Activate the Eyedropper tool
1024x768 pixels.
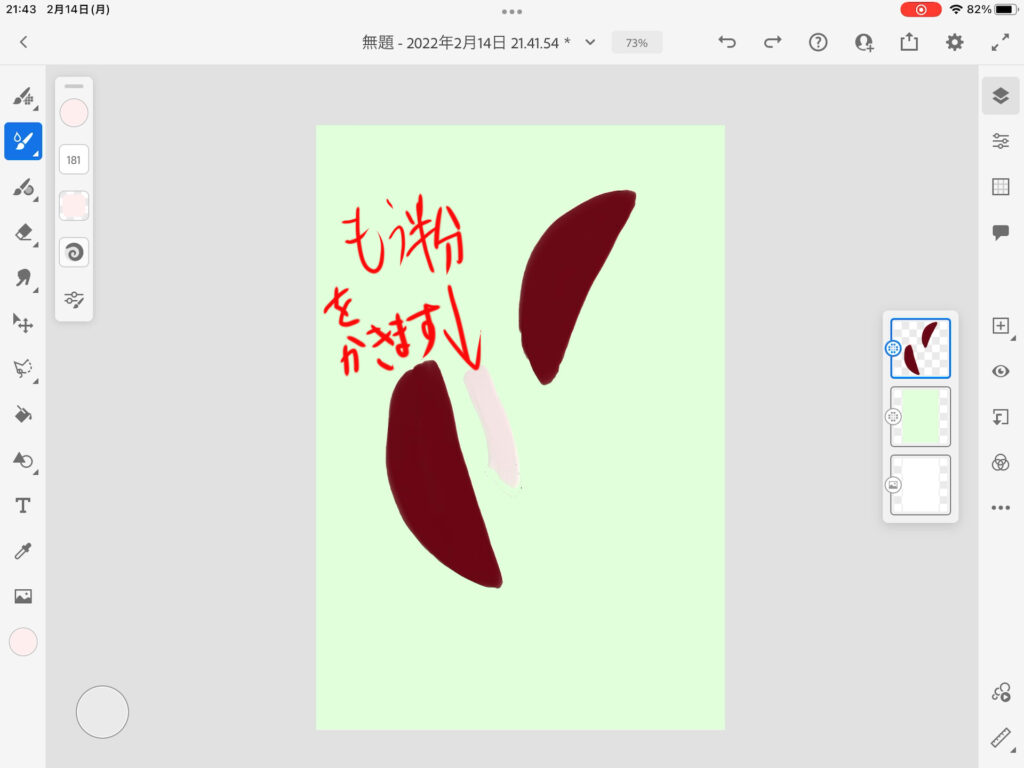tap(22, 551)
